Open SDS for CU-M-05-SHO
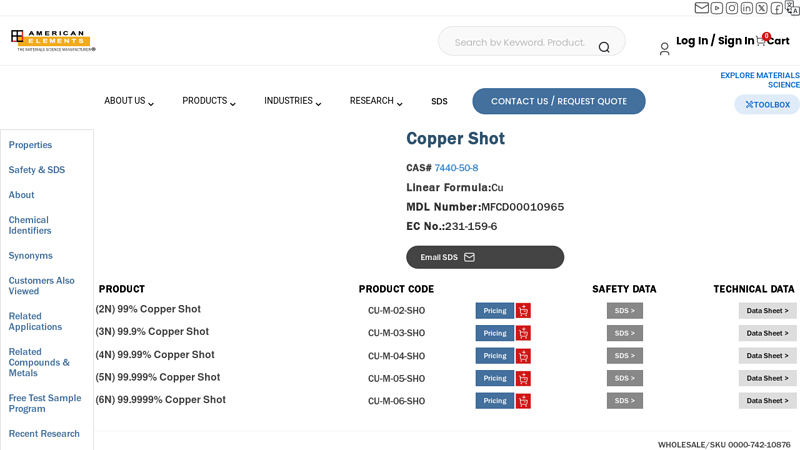The image size is (800, 450). pos(624,378)
